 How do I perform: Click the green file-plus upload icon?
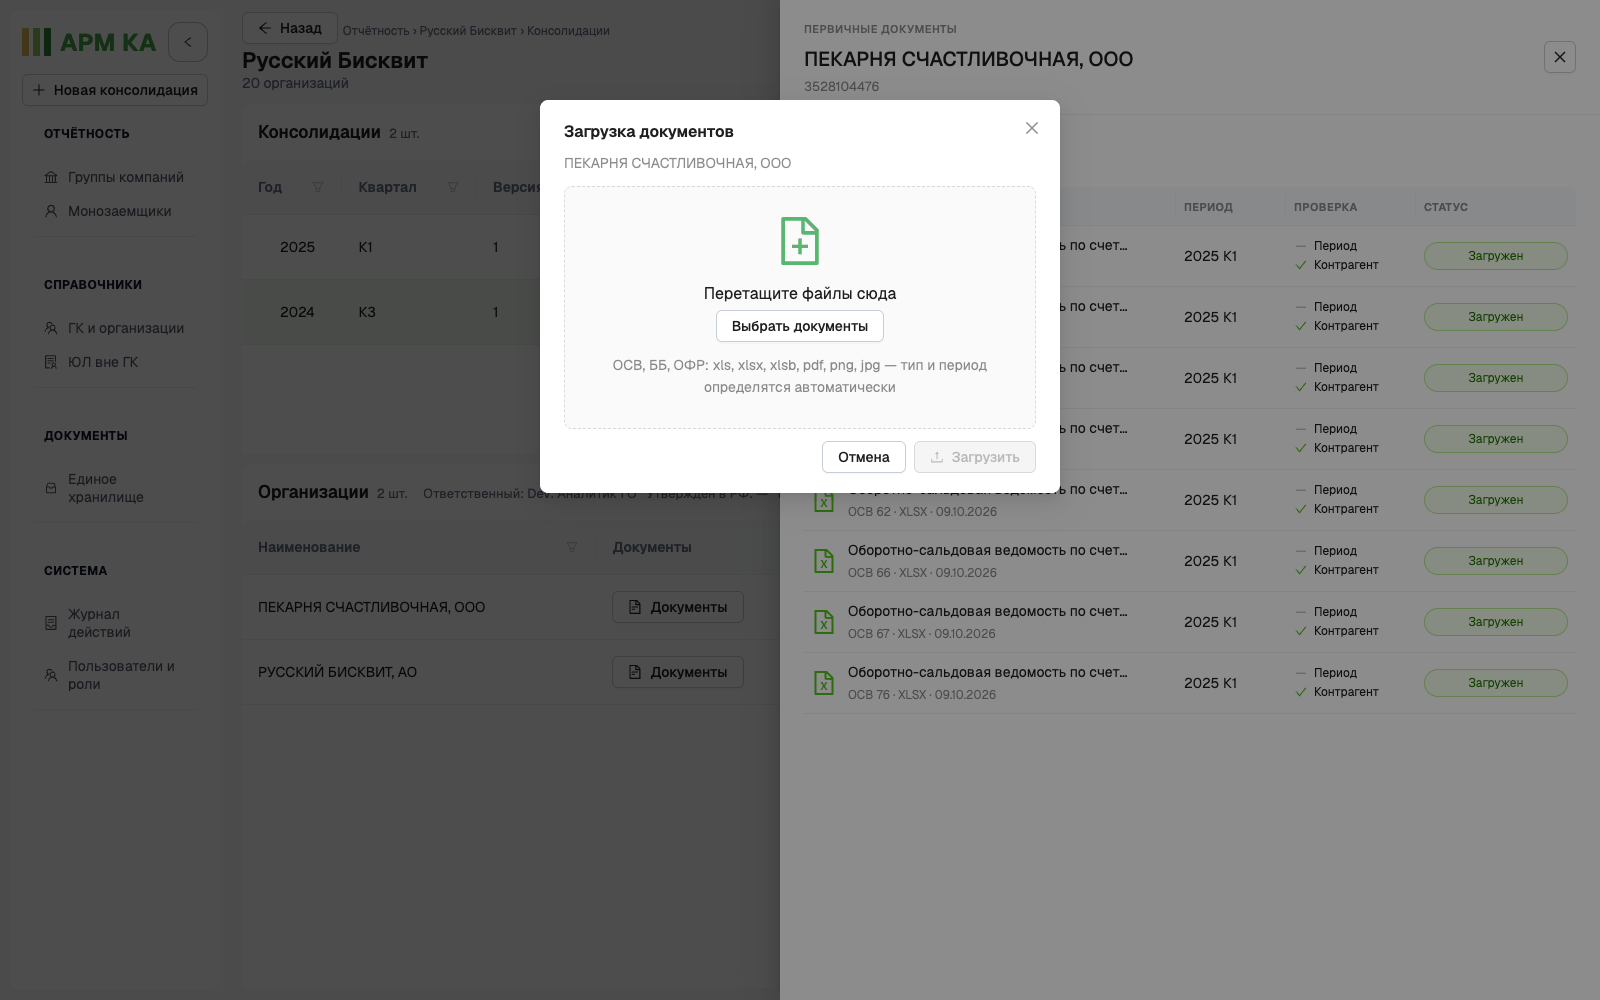(800, 241)
